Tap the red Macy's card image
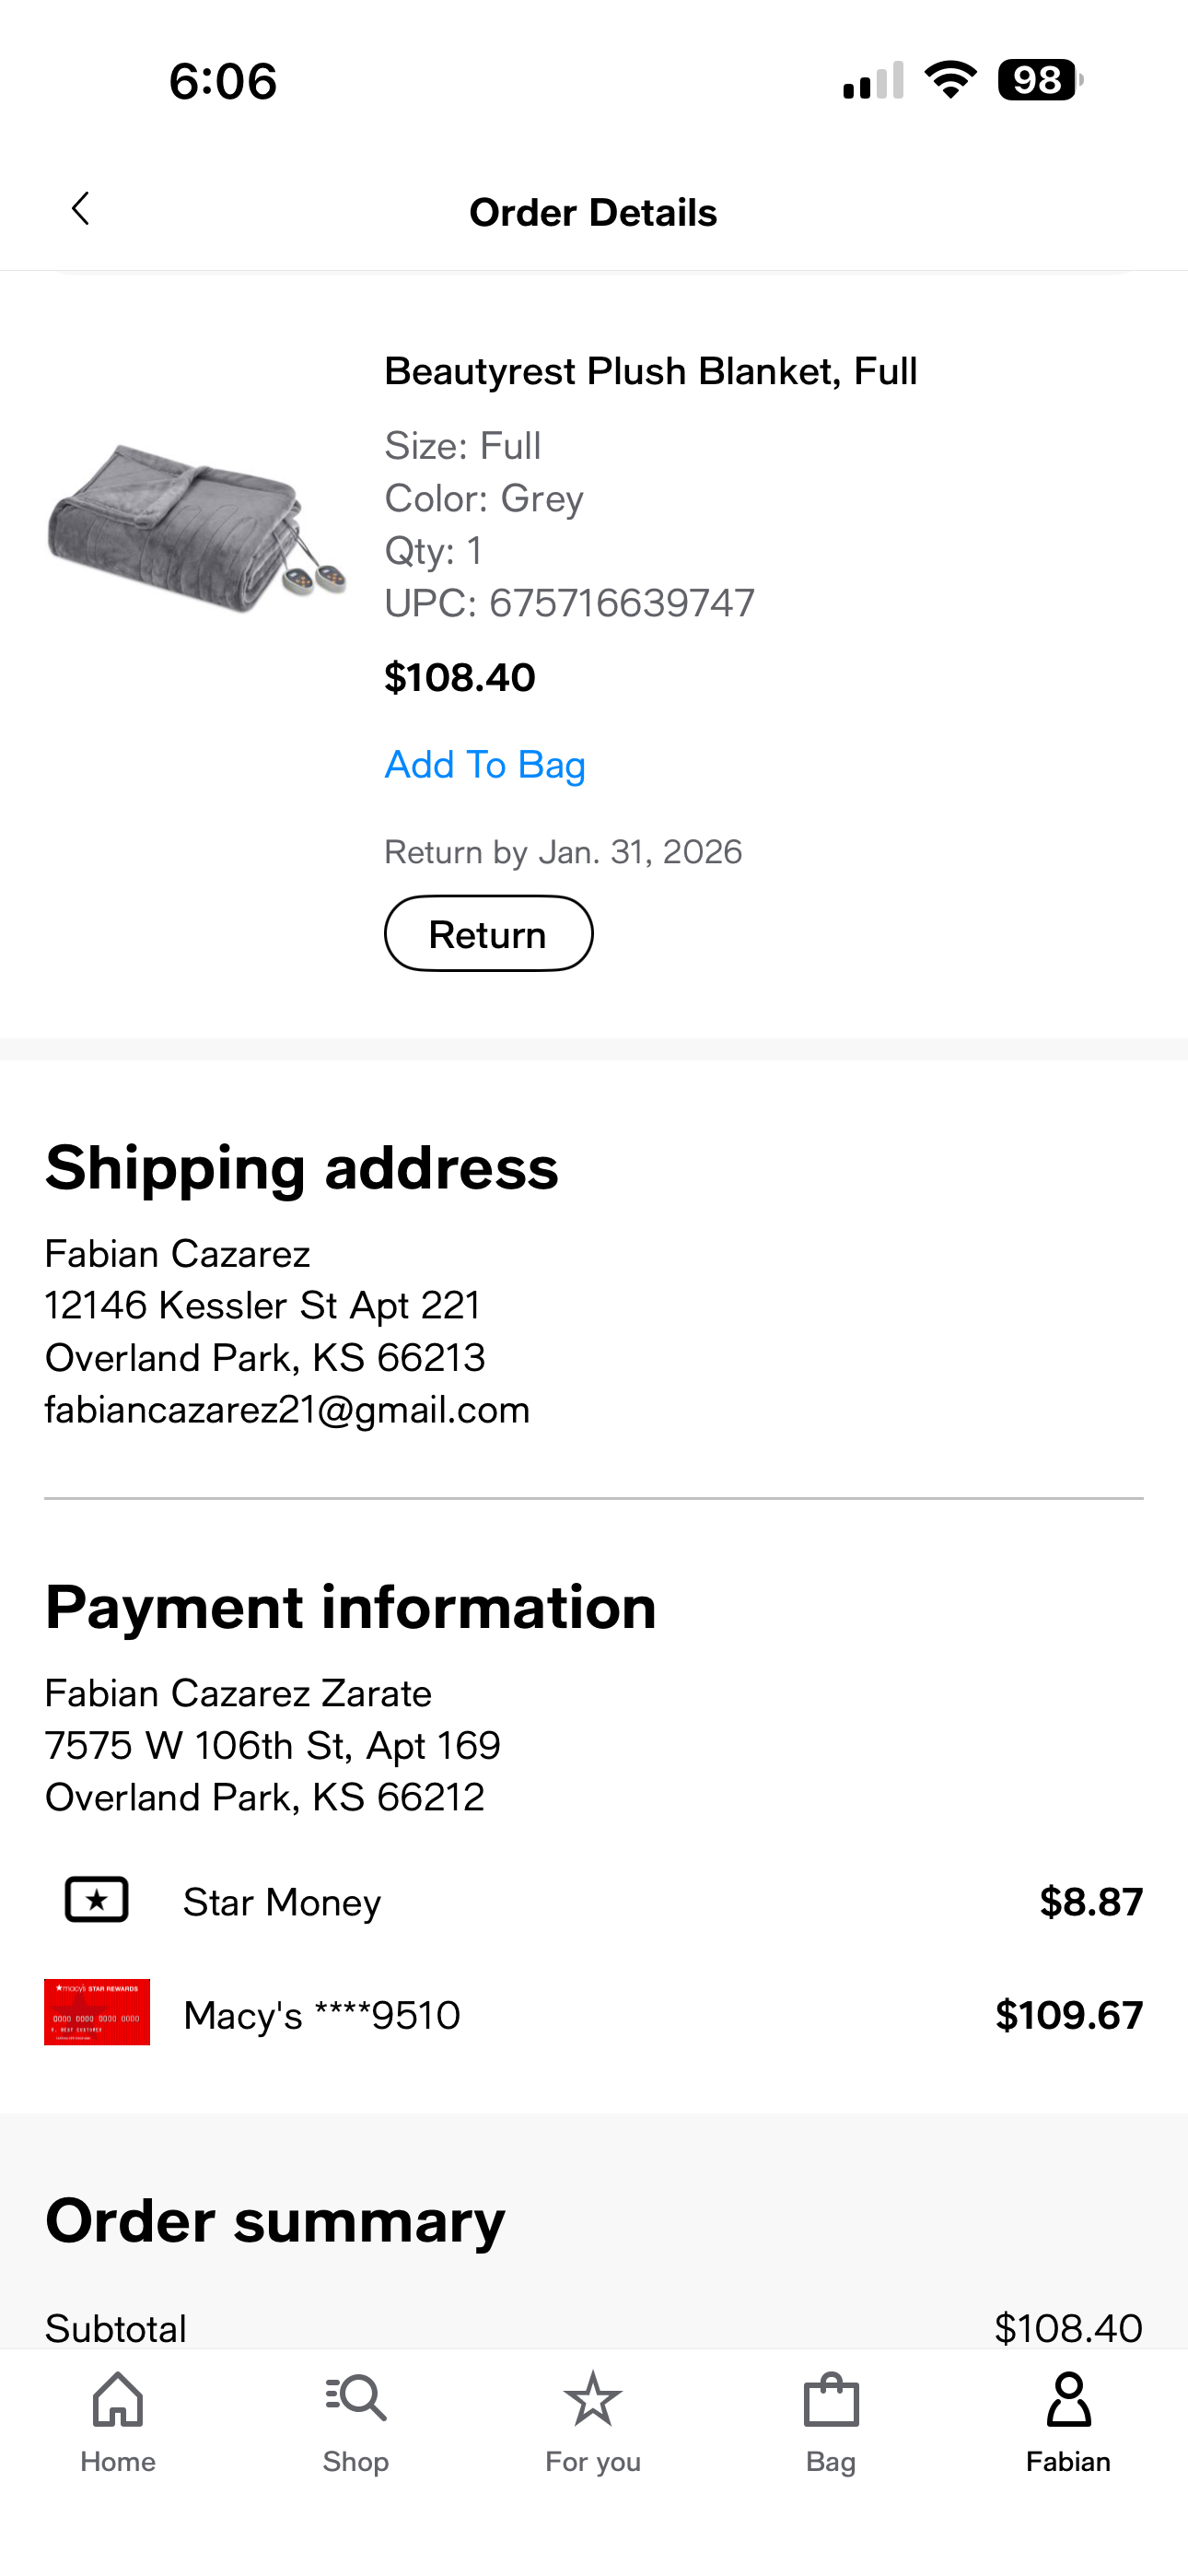1188x2576 pixels. [x=97, y=2012]
